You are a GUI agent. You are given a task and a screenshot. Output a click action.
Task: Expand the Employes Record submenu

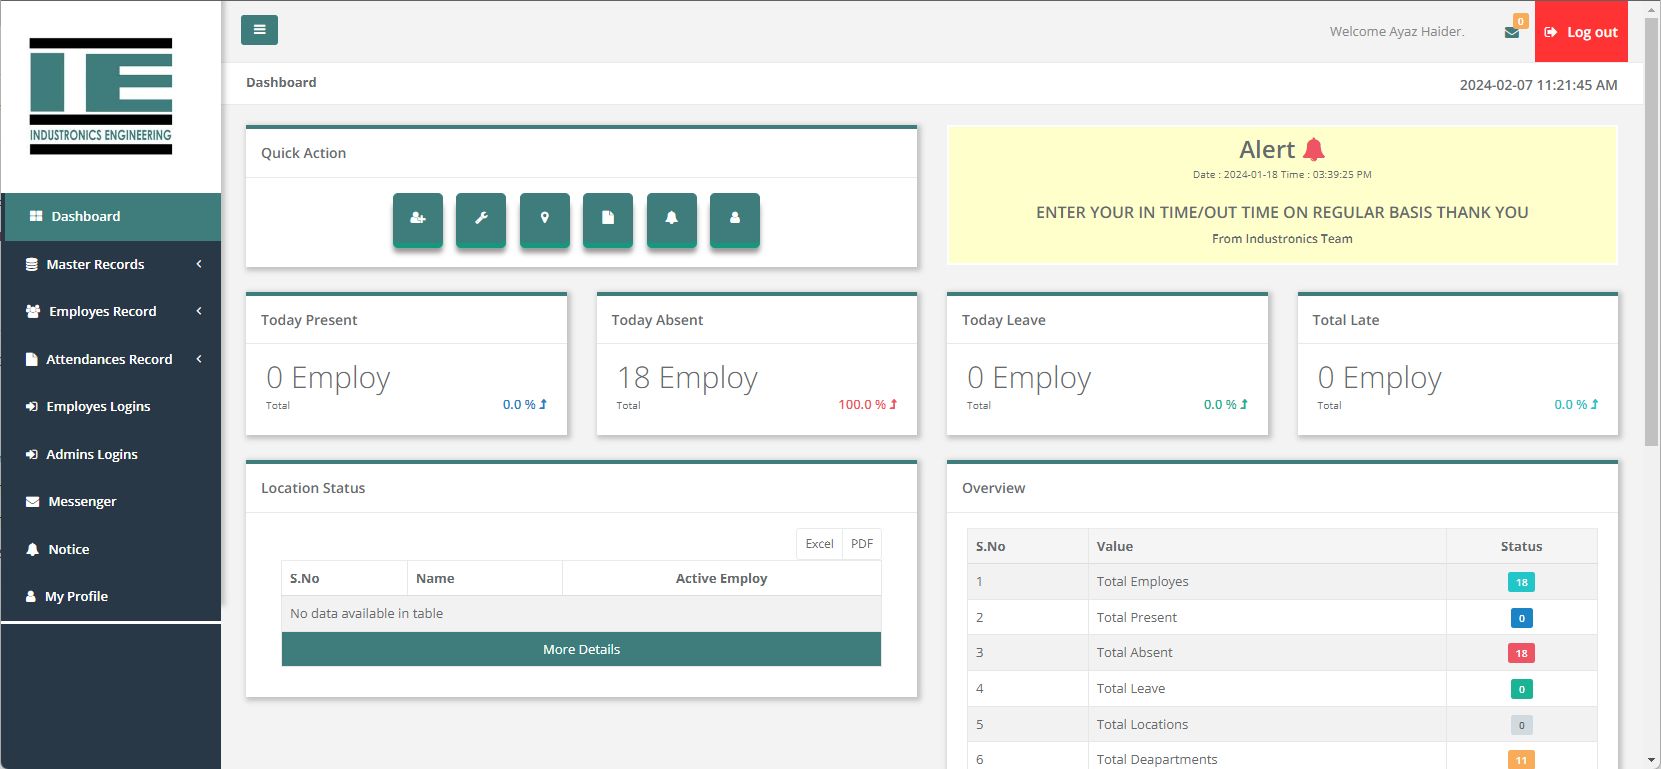(x=110, y=311)
